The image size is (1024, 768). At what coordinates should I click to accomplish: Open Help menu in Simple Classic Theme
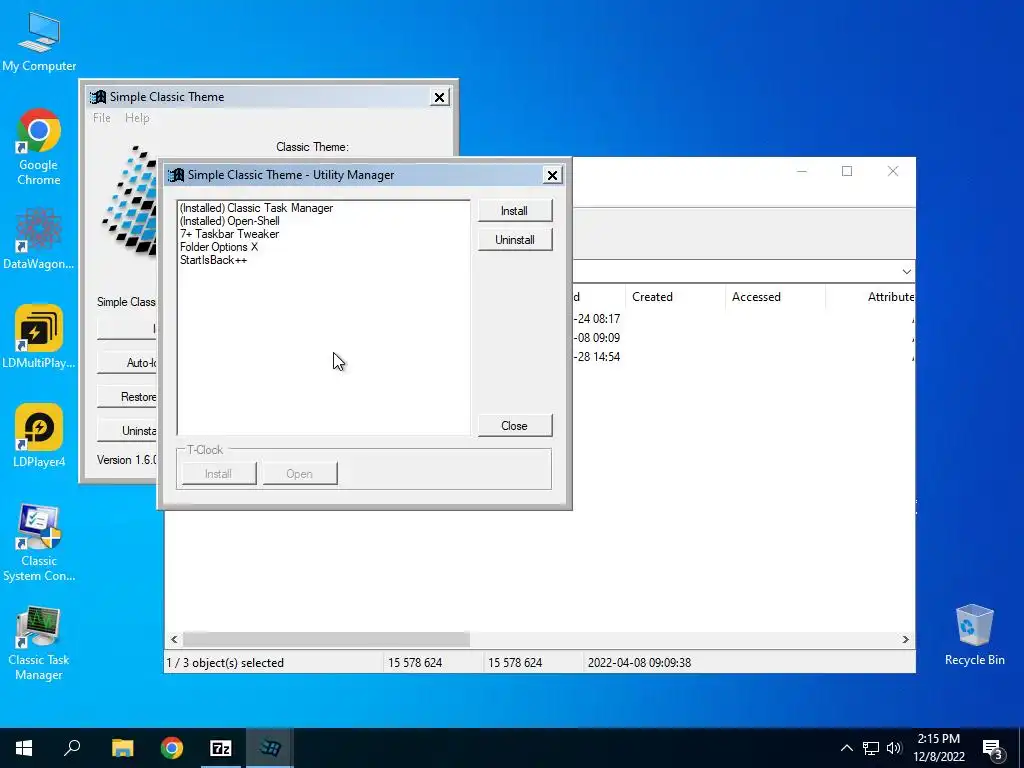(x=137, y=118)
